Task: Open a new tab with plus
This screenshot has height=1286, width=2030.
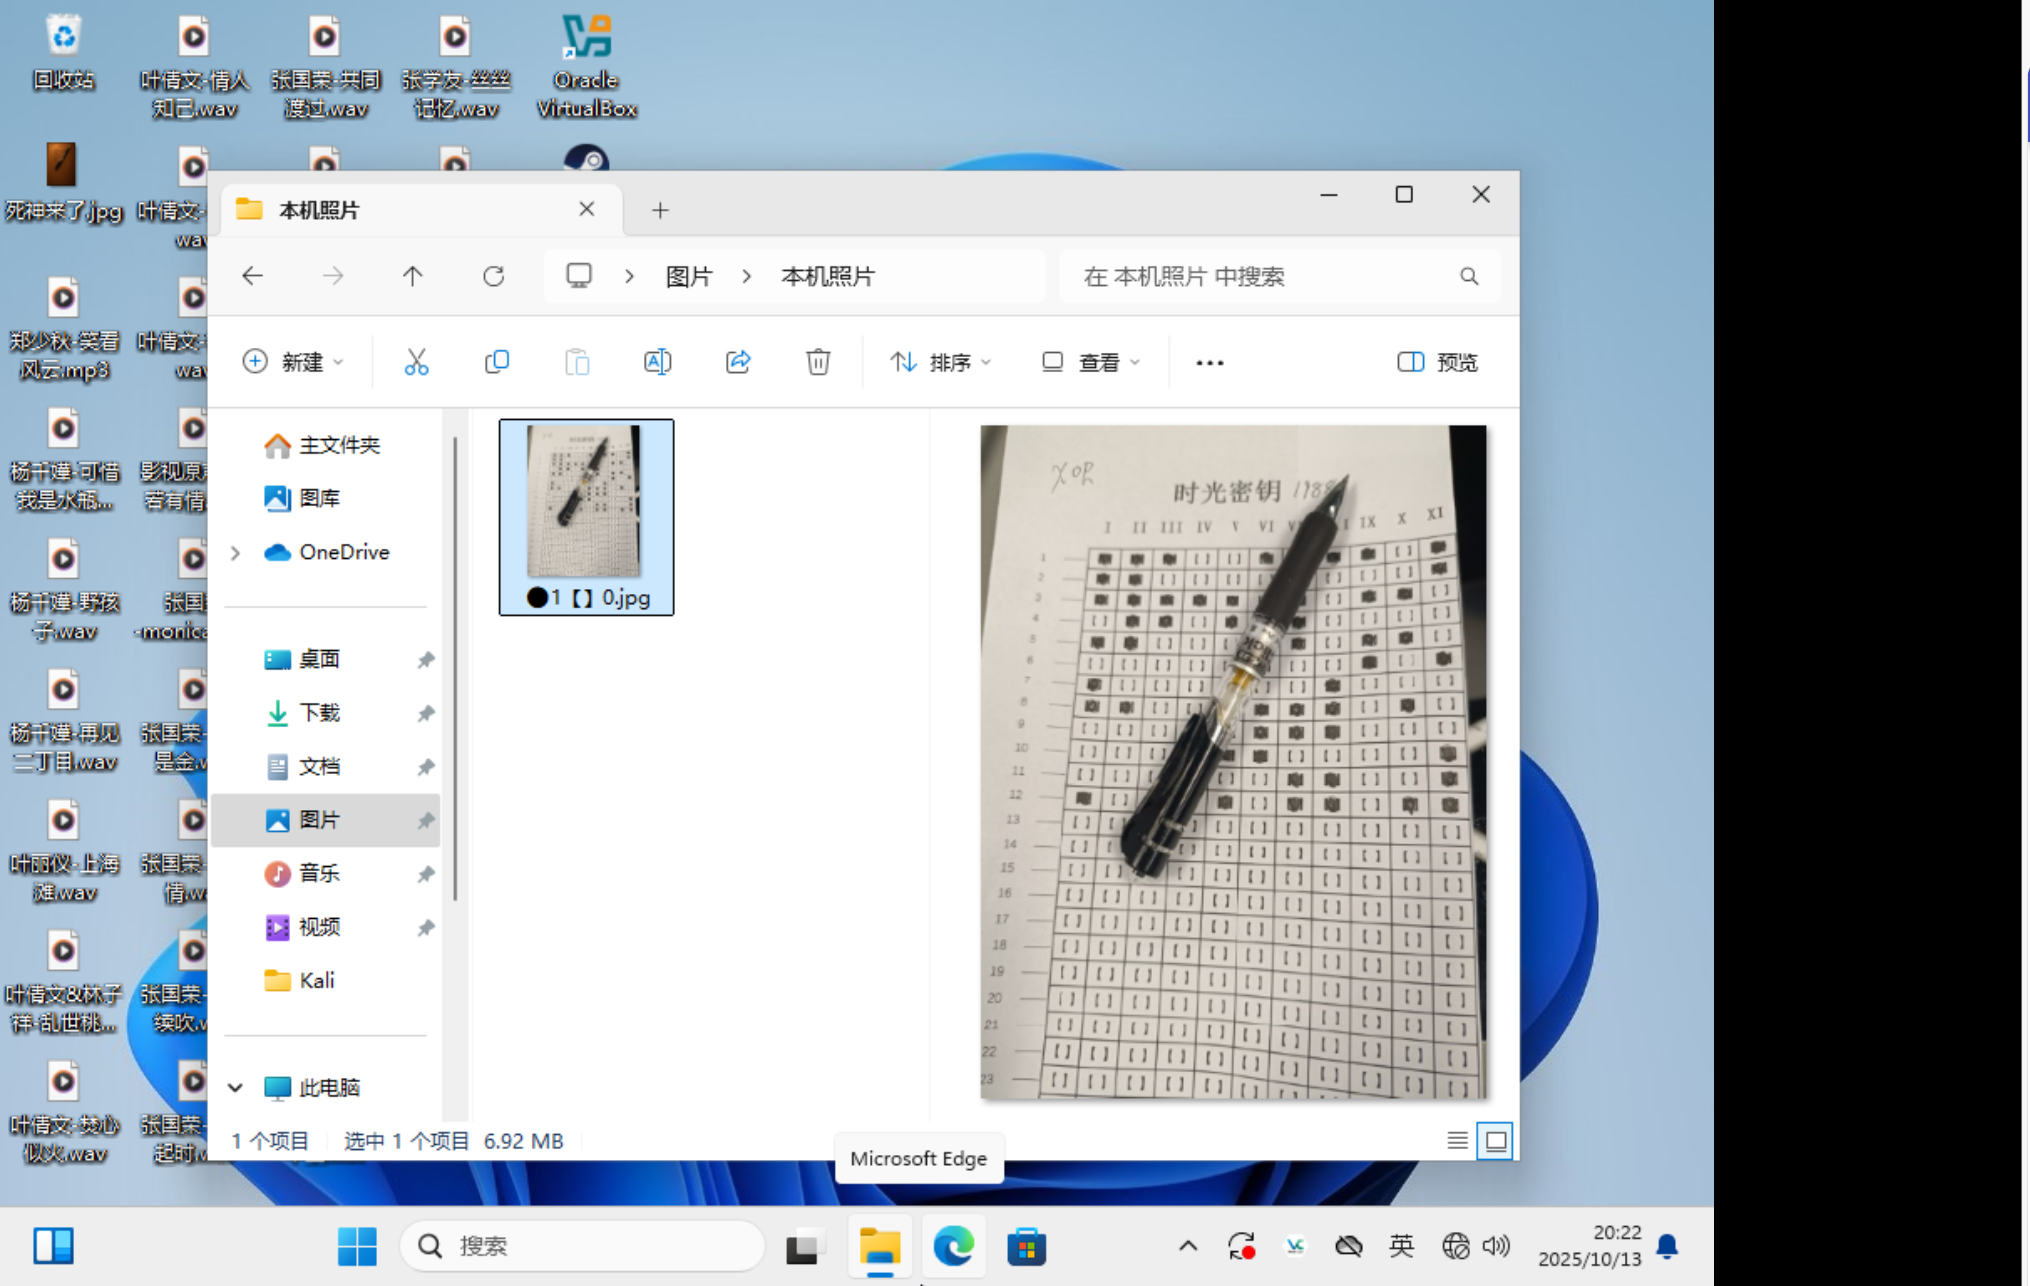Action: 660,210
